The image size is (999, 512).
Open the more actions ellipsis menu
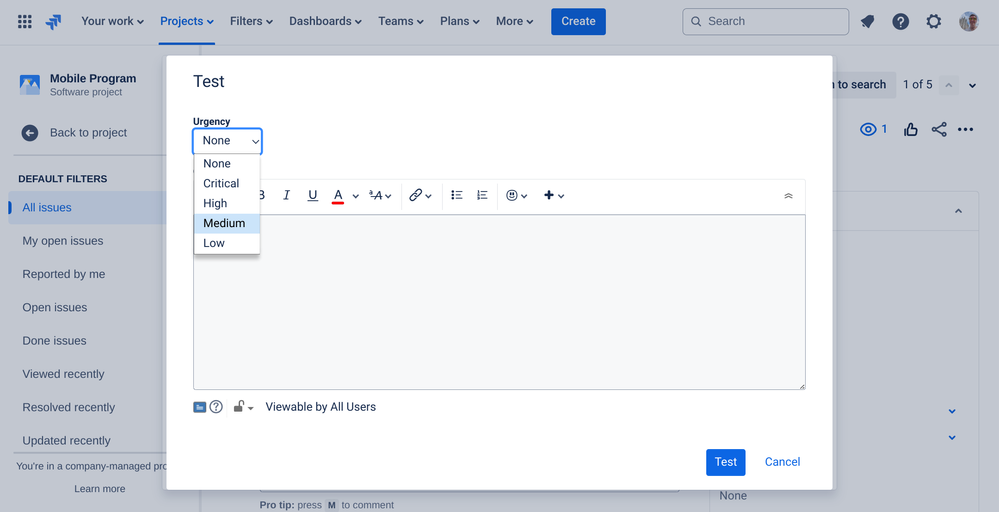(965, 130)
